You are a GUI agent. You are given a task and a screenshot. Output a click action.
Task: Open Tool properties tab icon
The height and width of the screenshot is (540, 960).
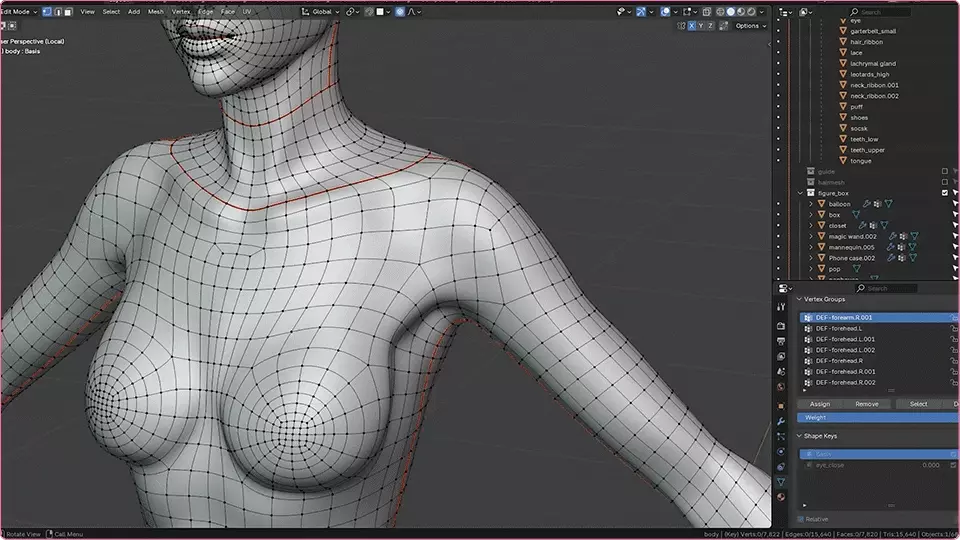click(781, 307)
